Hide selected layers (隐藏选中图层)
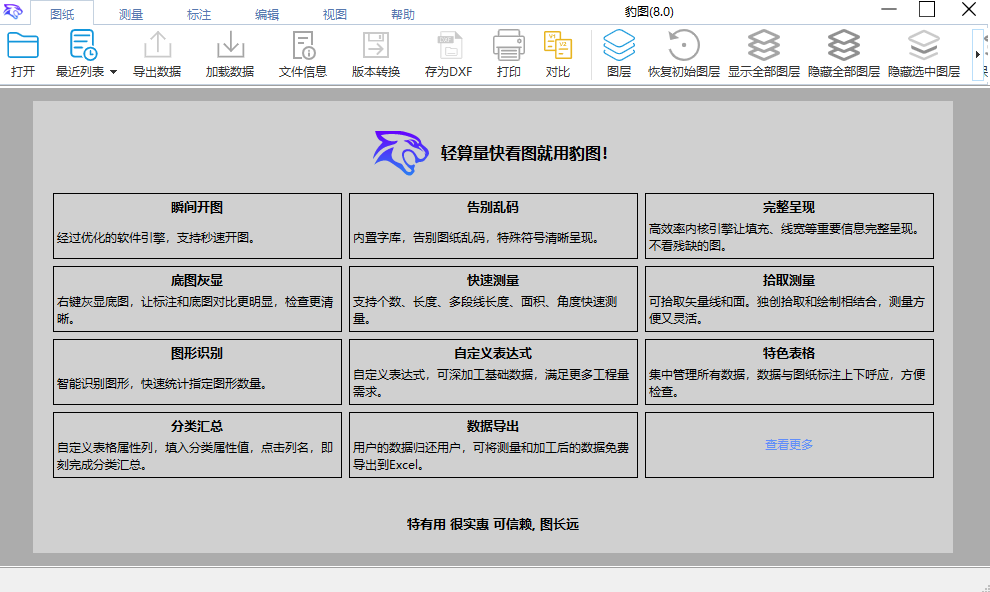 924,46
